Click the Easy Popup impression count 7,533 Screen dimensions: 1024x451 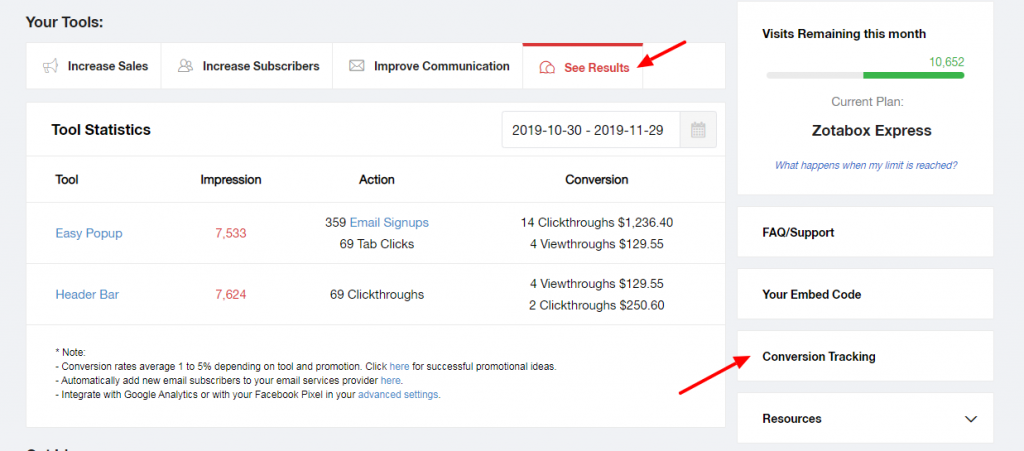[231, 233]
